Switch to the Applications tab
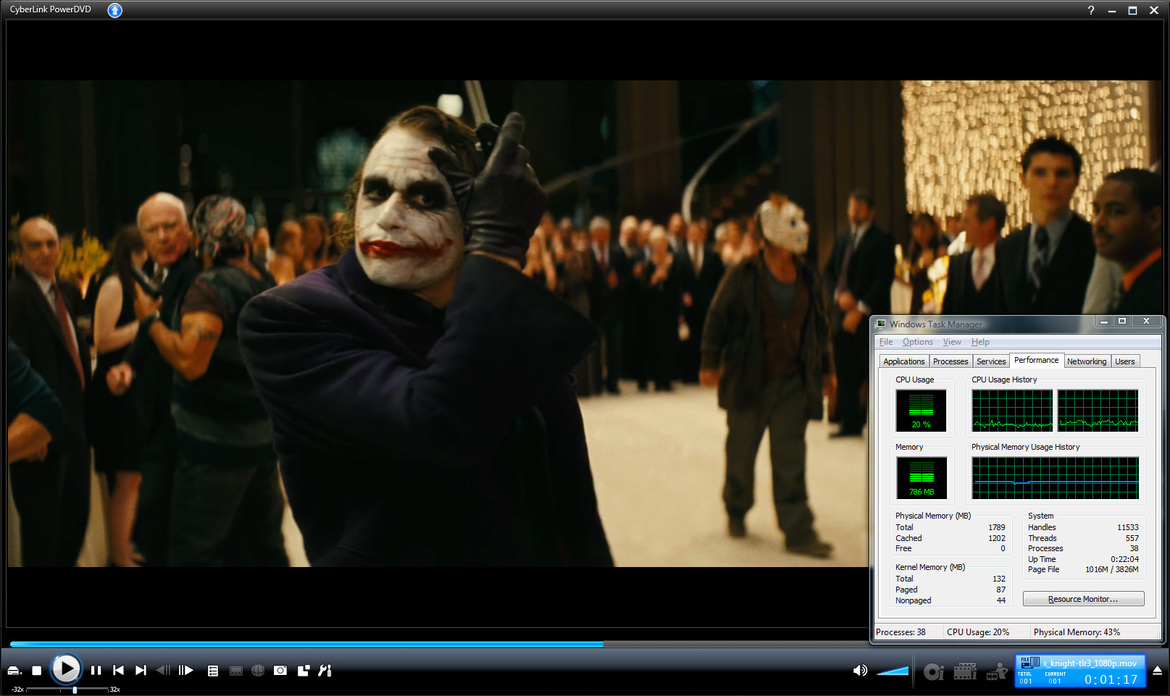Viewport: 1170px width, 696px height. click(904, 361)
